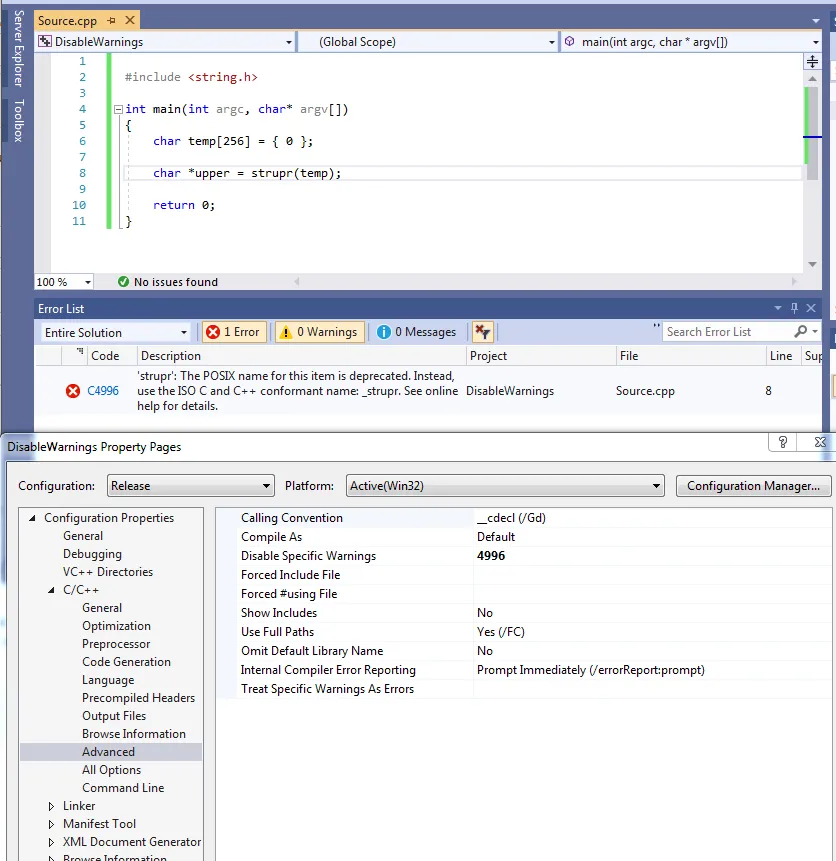The height and width of the screenshot is (861, 836).
Task: Select Debugging in the property tree
Action: tap(92, 554)
